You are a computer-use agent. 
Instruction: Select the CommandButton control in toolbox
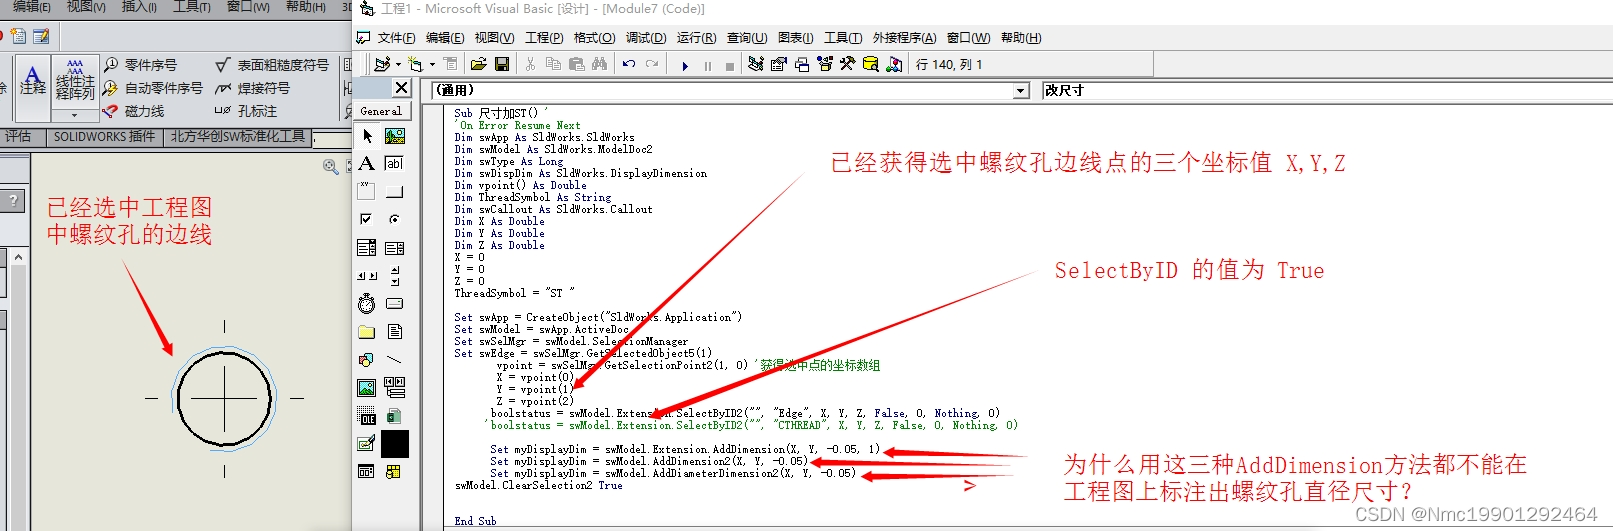[395, 191]
